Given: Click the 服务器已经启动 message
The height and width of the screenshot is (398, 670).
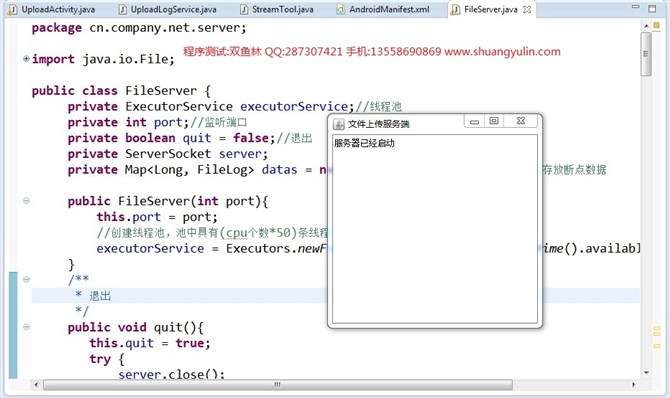Looking at the screenshot, I should pyautogui.click(x=364, y=143).
